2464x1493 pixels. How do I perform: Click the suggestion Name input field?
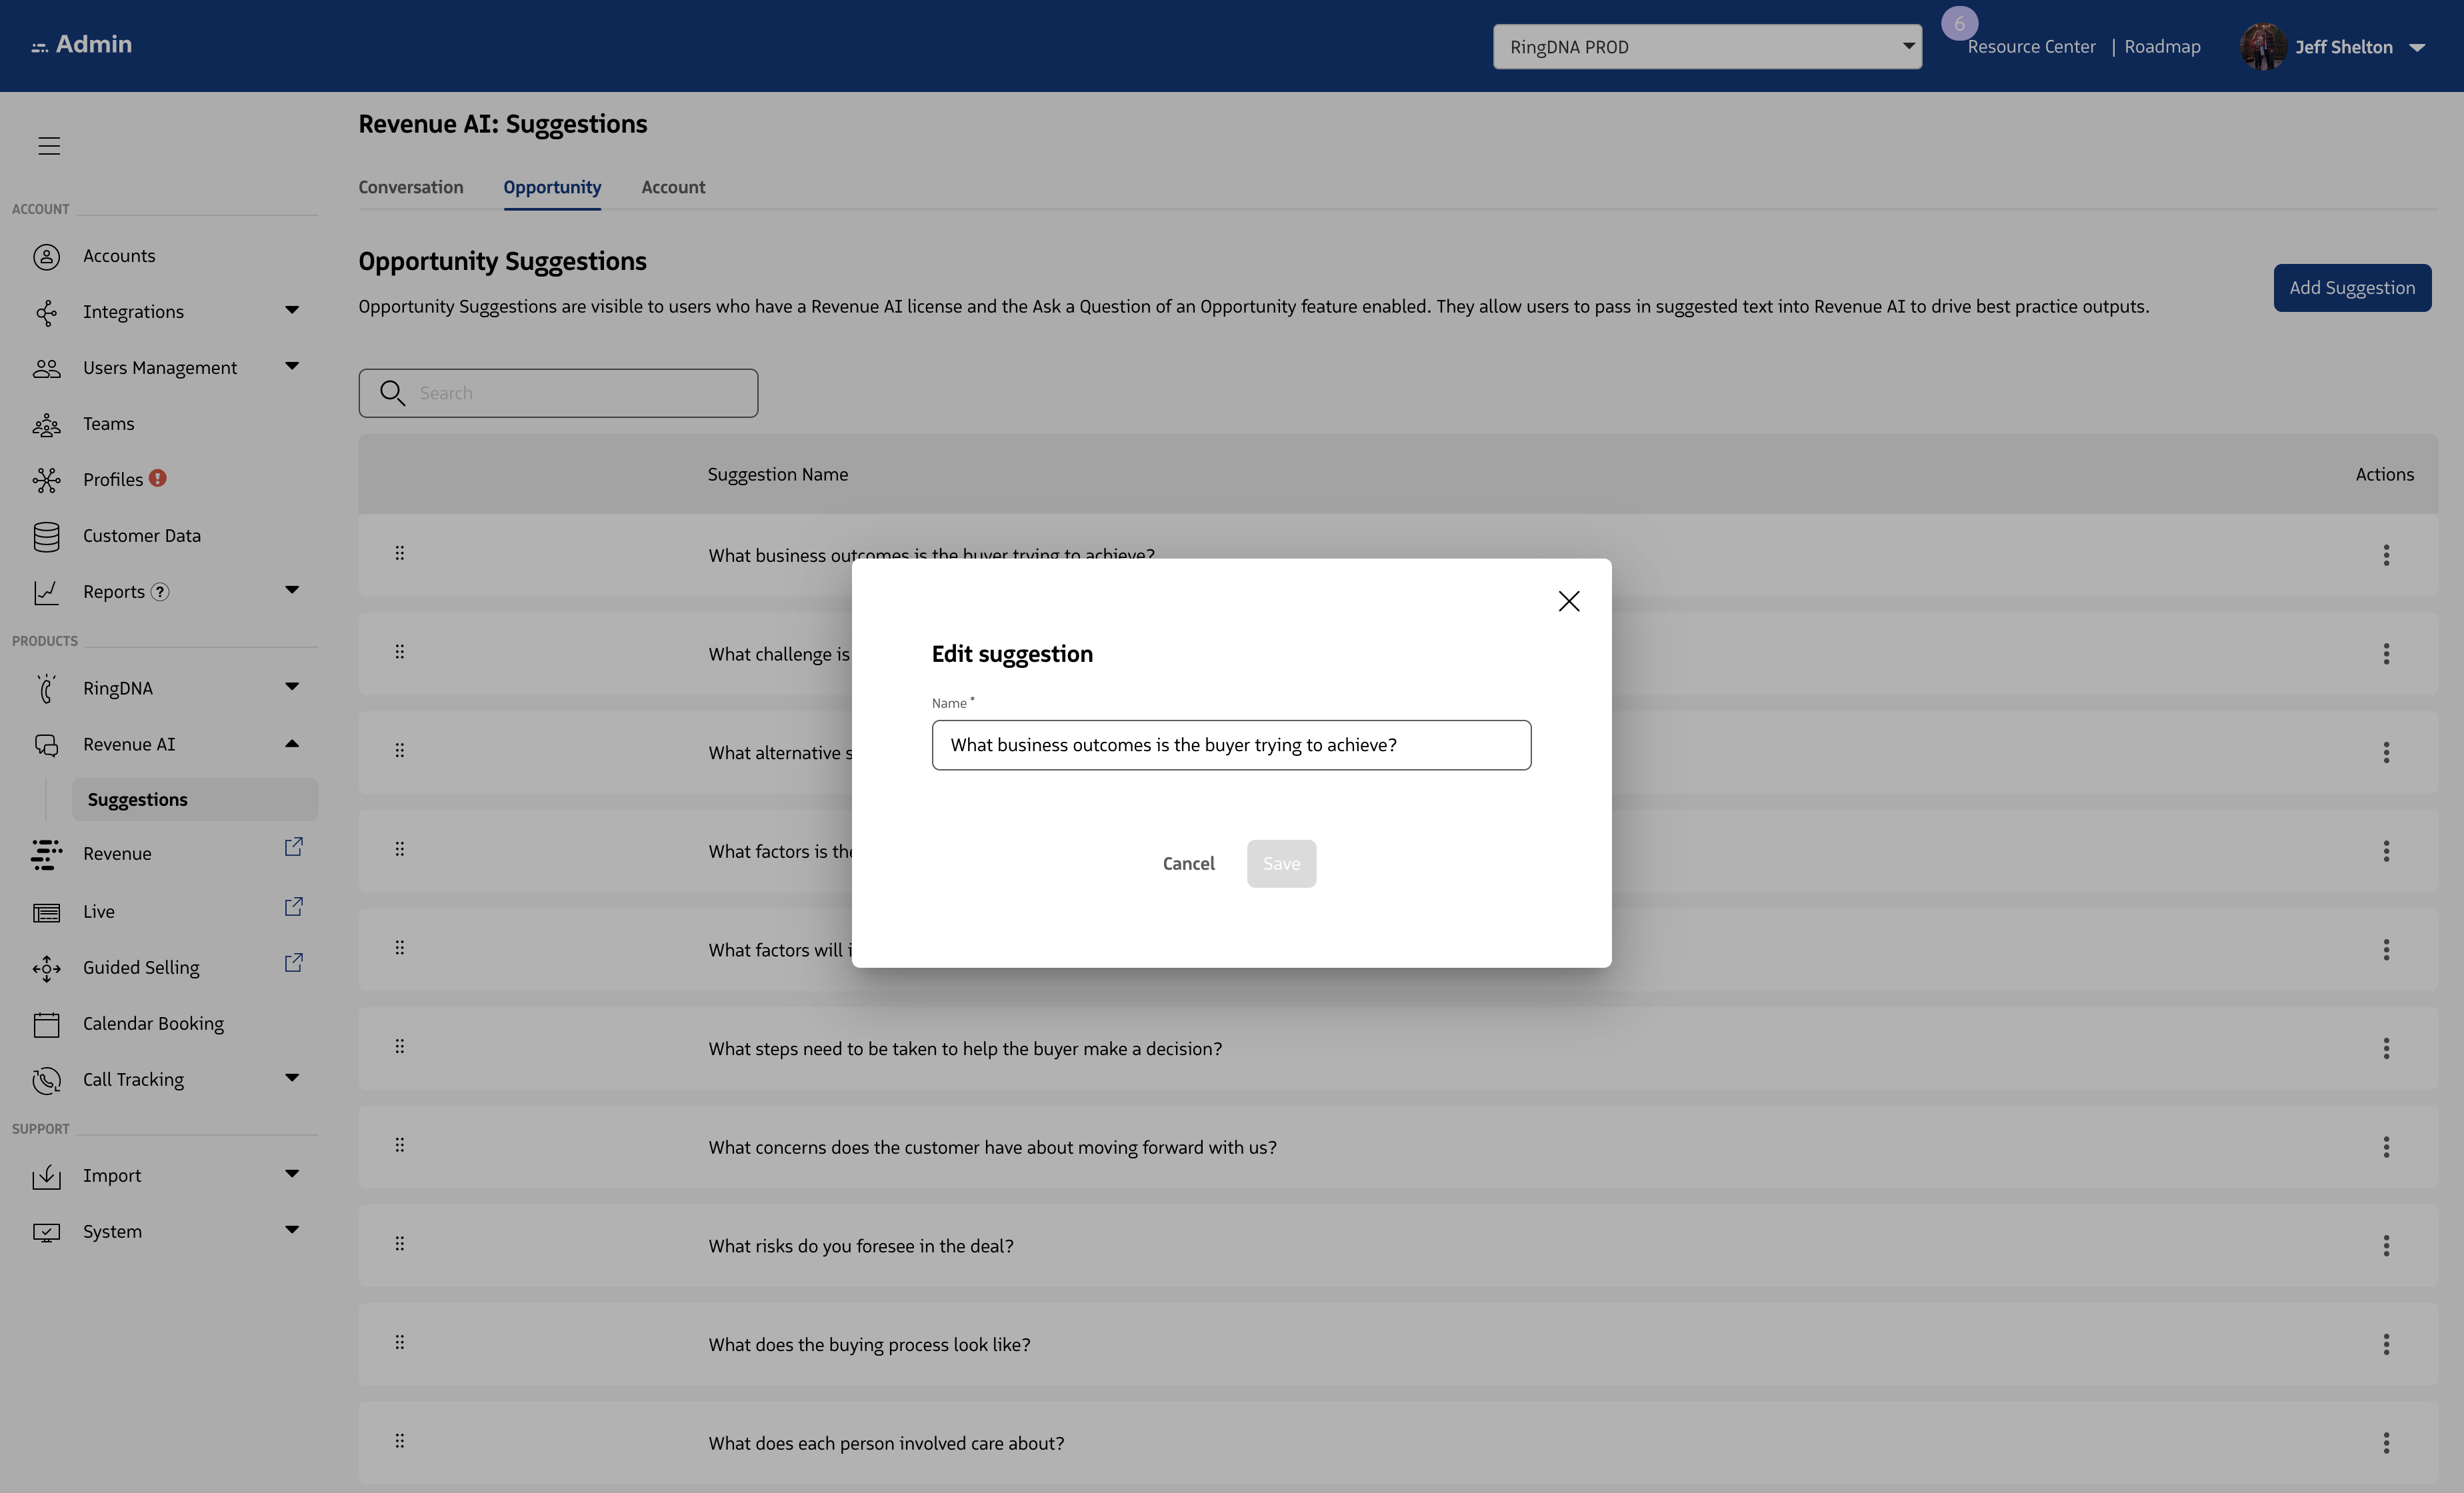1231,745
